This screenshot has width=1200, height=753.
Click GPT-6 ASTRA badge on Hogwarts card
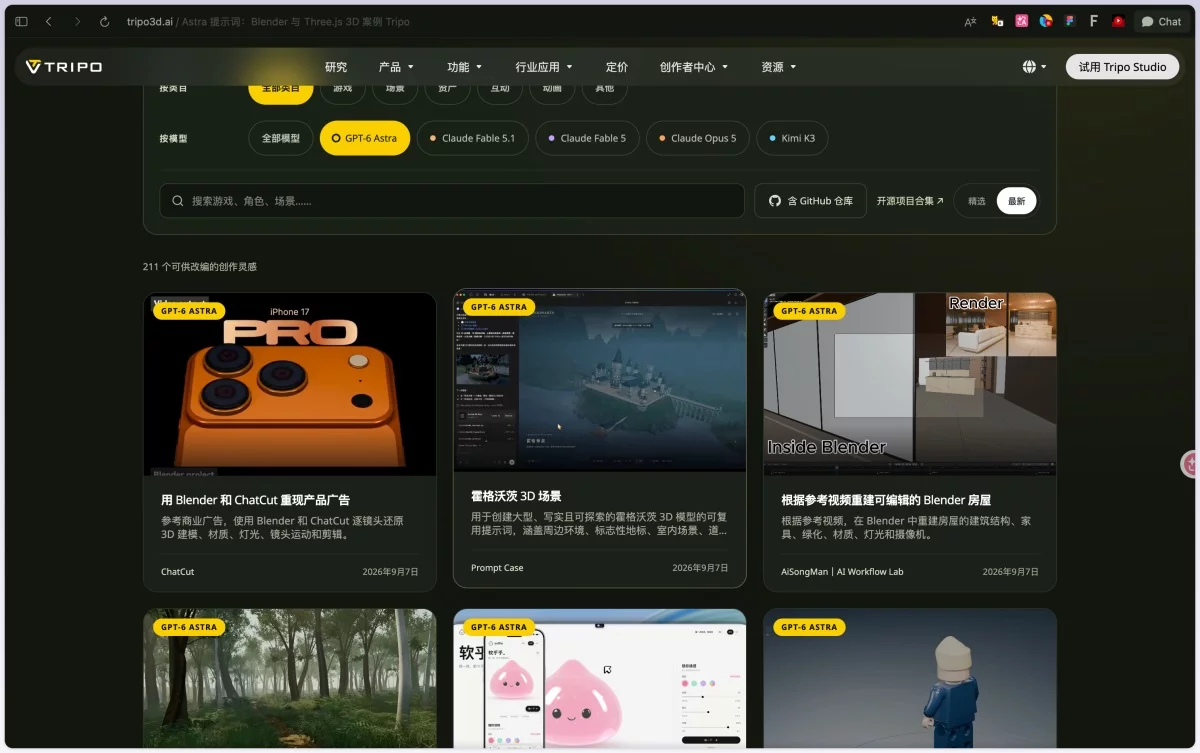tap(499, 307)
